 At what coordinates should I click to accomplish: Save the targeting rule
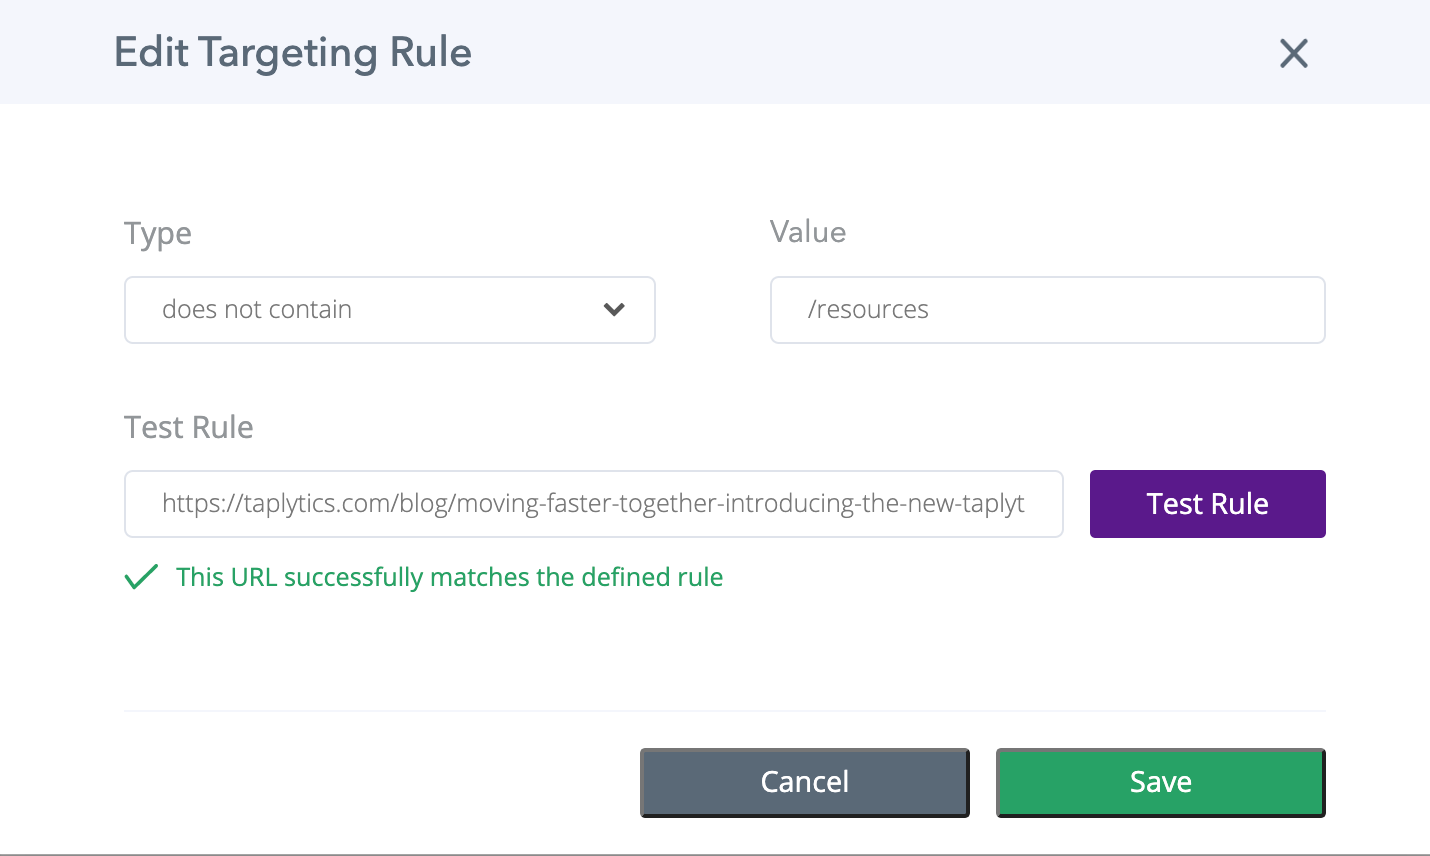pos(1160,782)
